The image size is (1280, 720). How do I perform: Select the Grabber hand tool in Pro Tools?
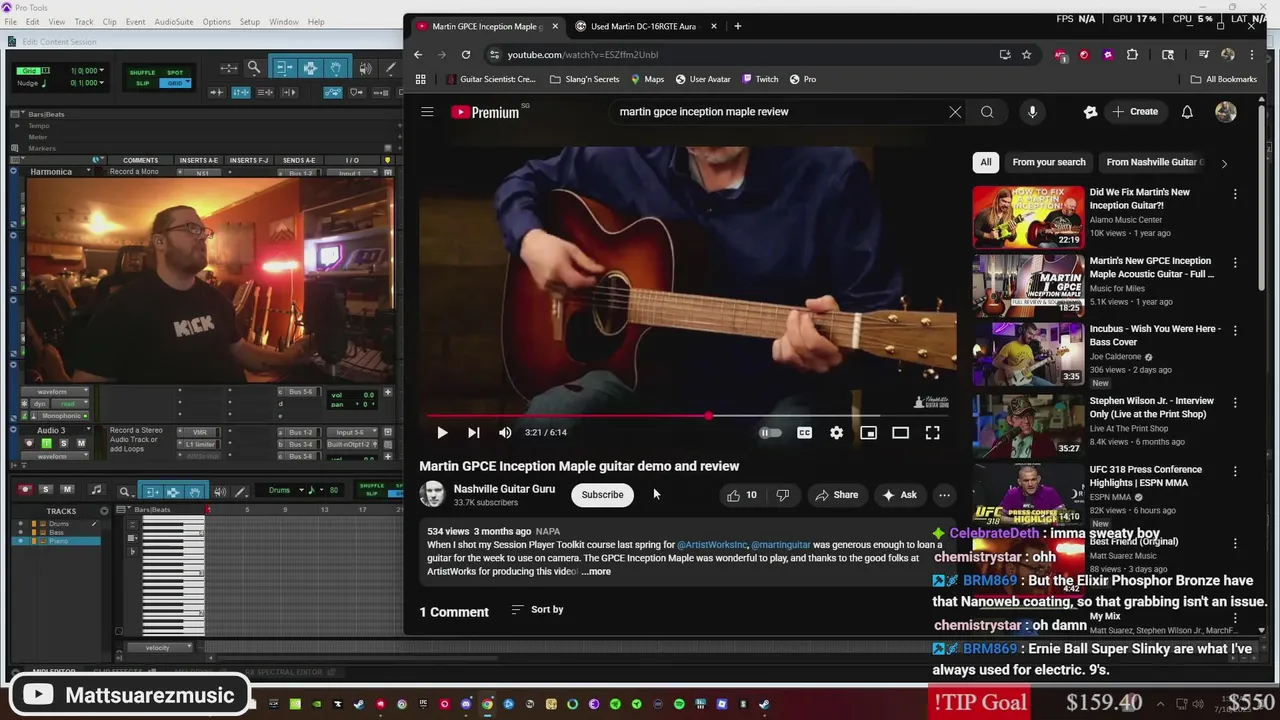pos(335,68)
